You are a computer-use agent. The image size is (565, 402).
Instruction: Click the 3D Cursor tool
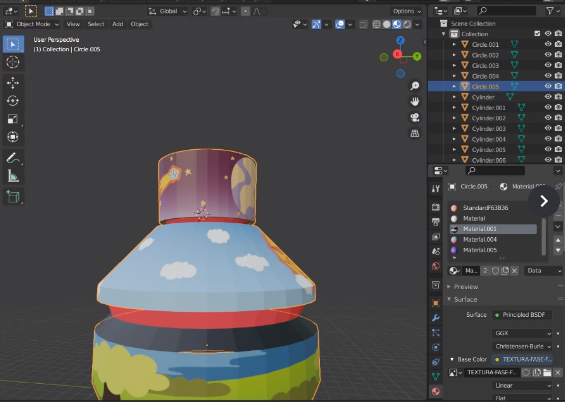click(13, 62)
